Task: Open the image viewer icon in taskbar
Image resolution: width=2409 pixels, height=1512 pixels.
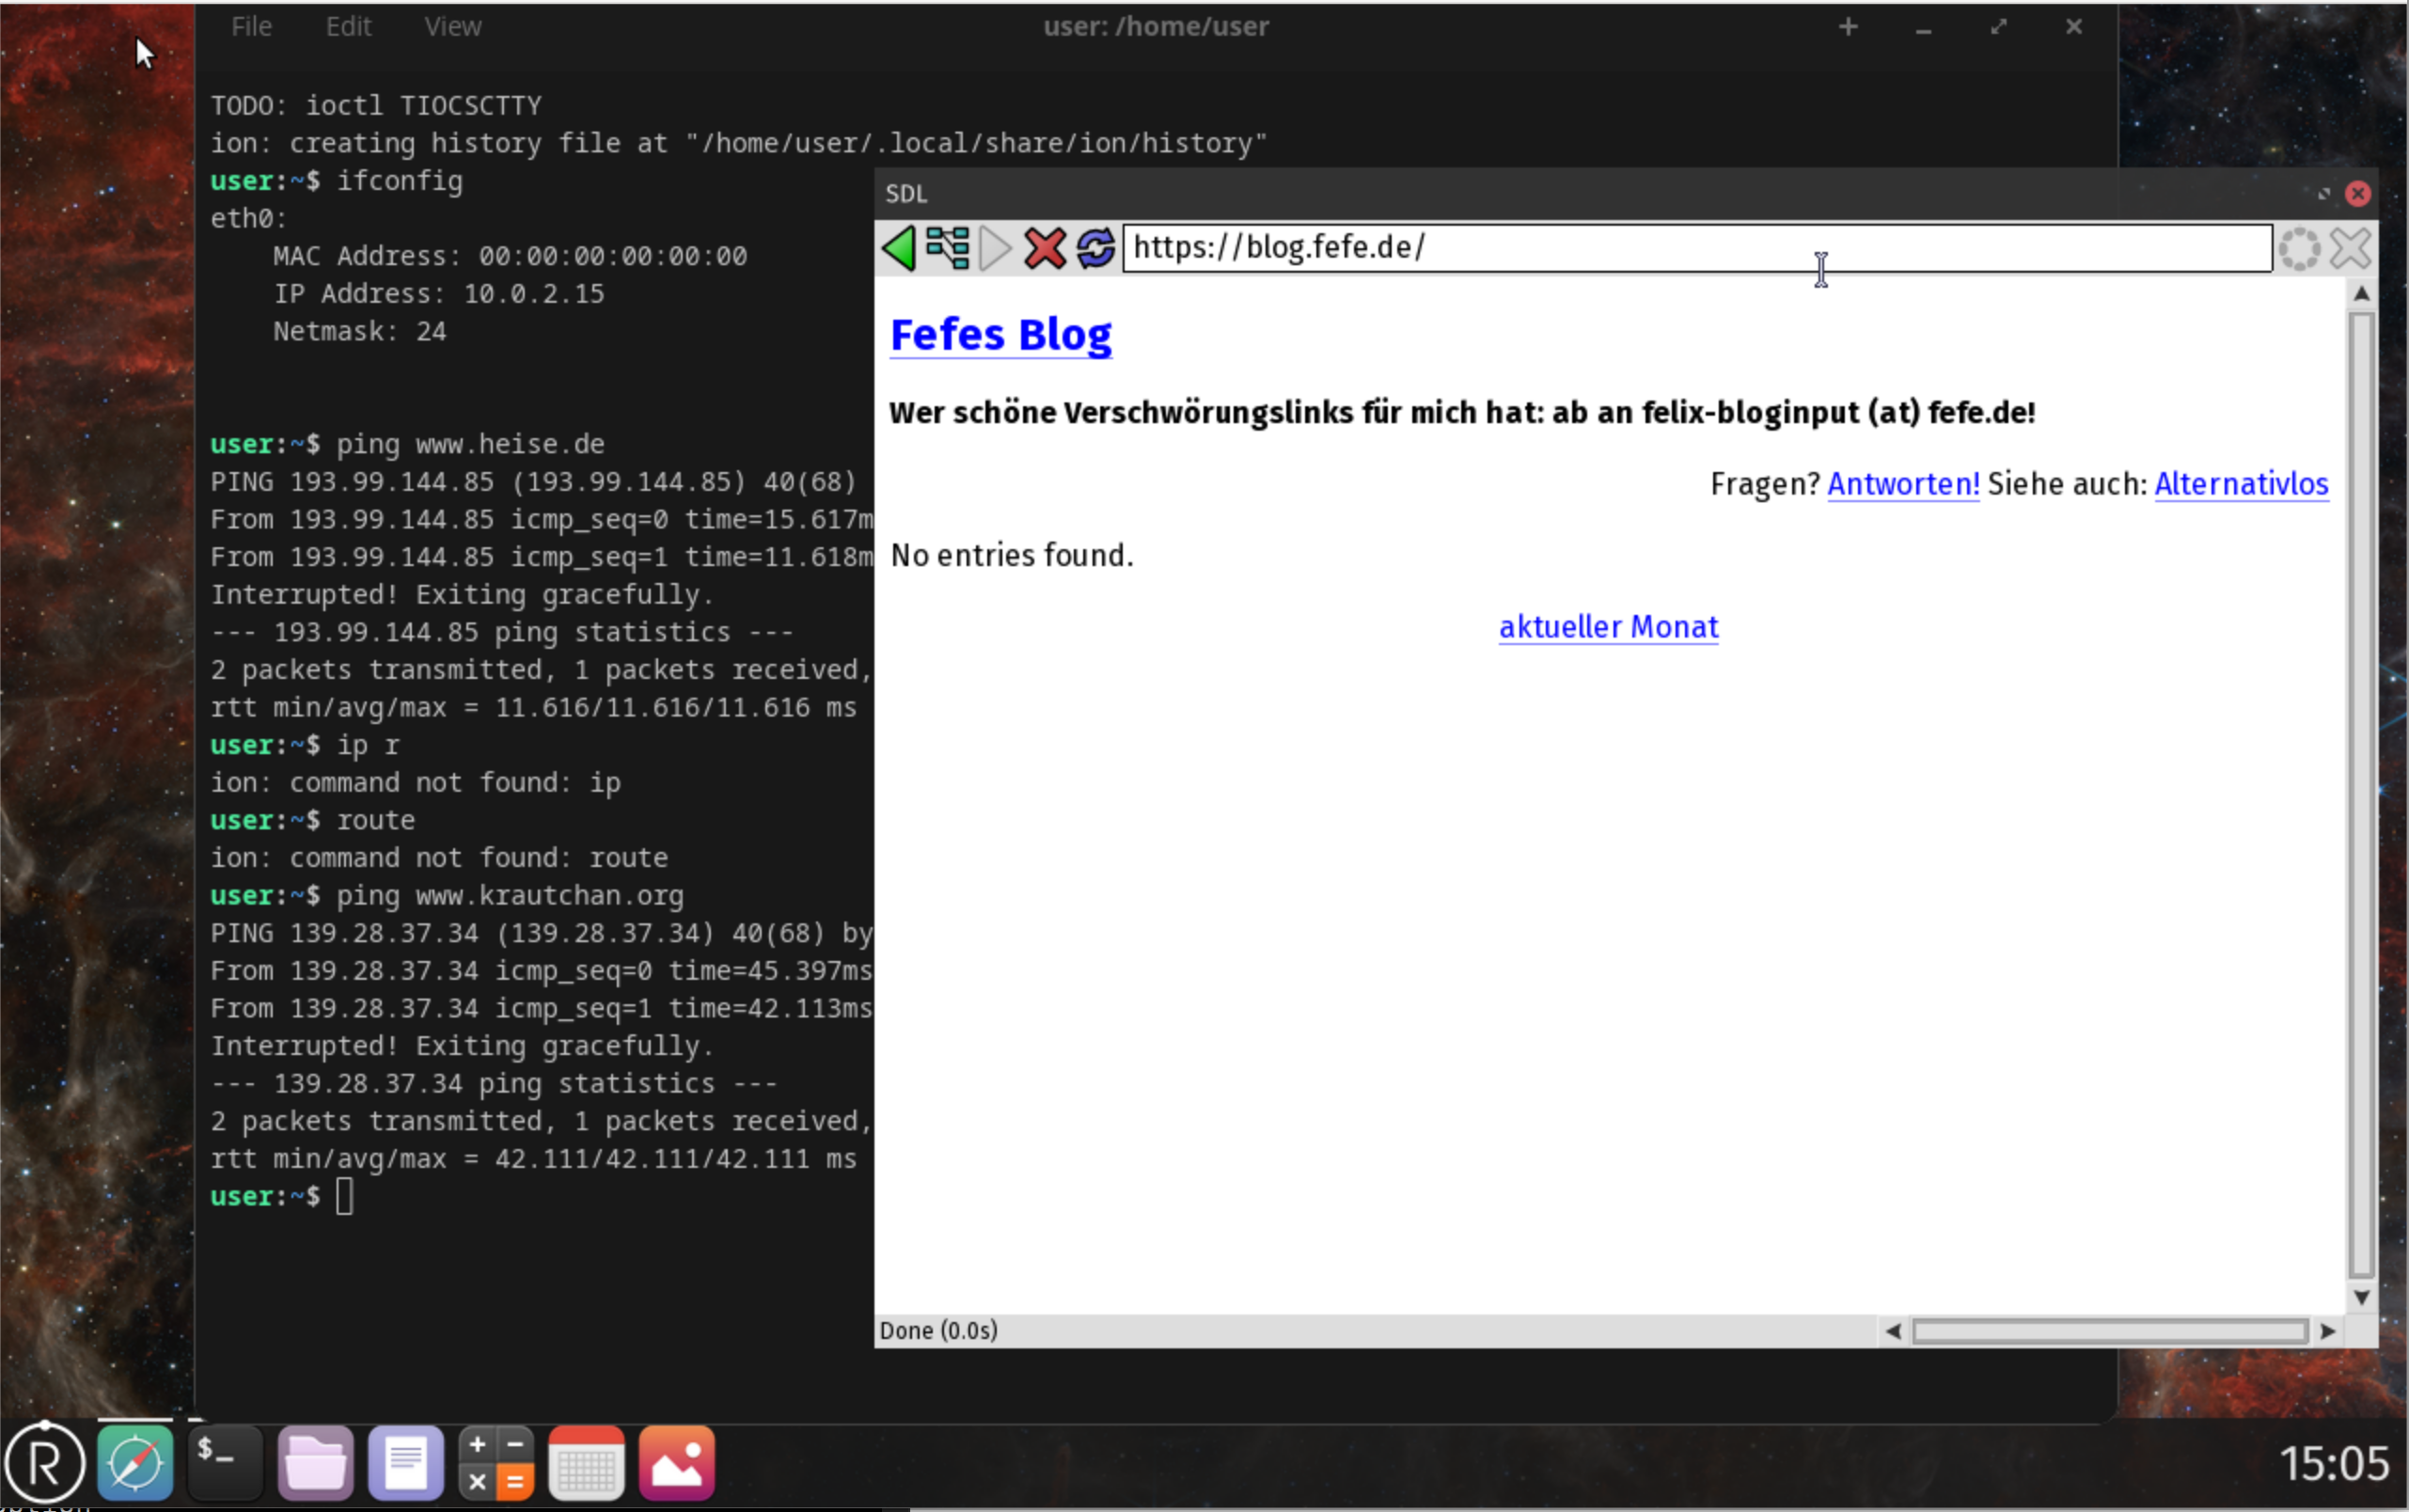Action: click(x=676, y=1463)
